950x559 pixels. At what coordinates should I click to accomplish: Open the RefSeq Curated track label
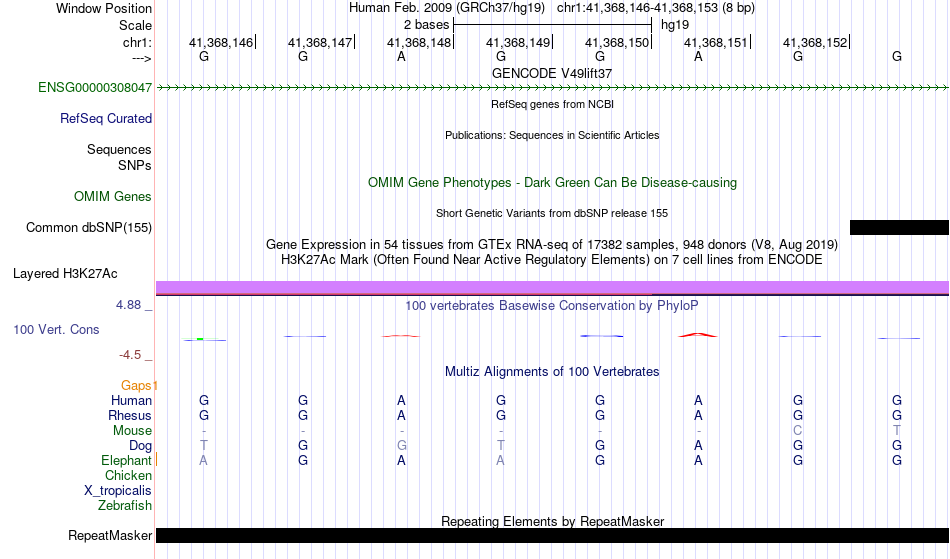(106, 118)
